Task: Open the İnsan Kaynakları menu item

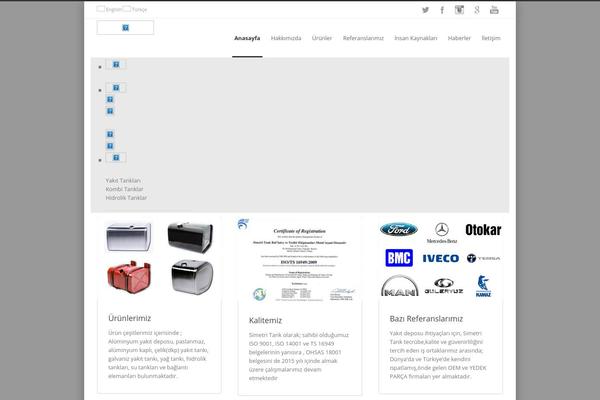Action: point(416,38)
